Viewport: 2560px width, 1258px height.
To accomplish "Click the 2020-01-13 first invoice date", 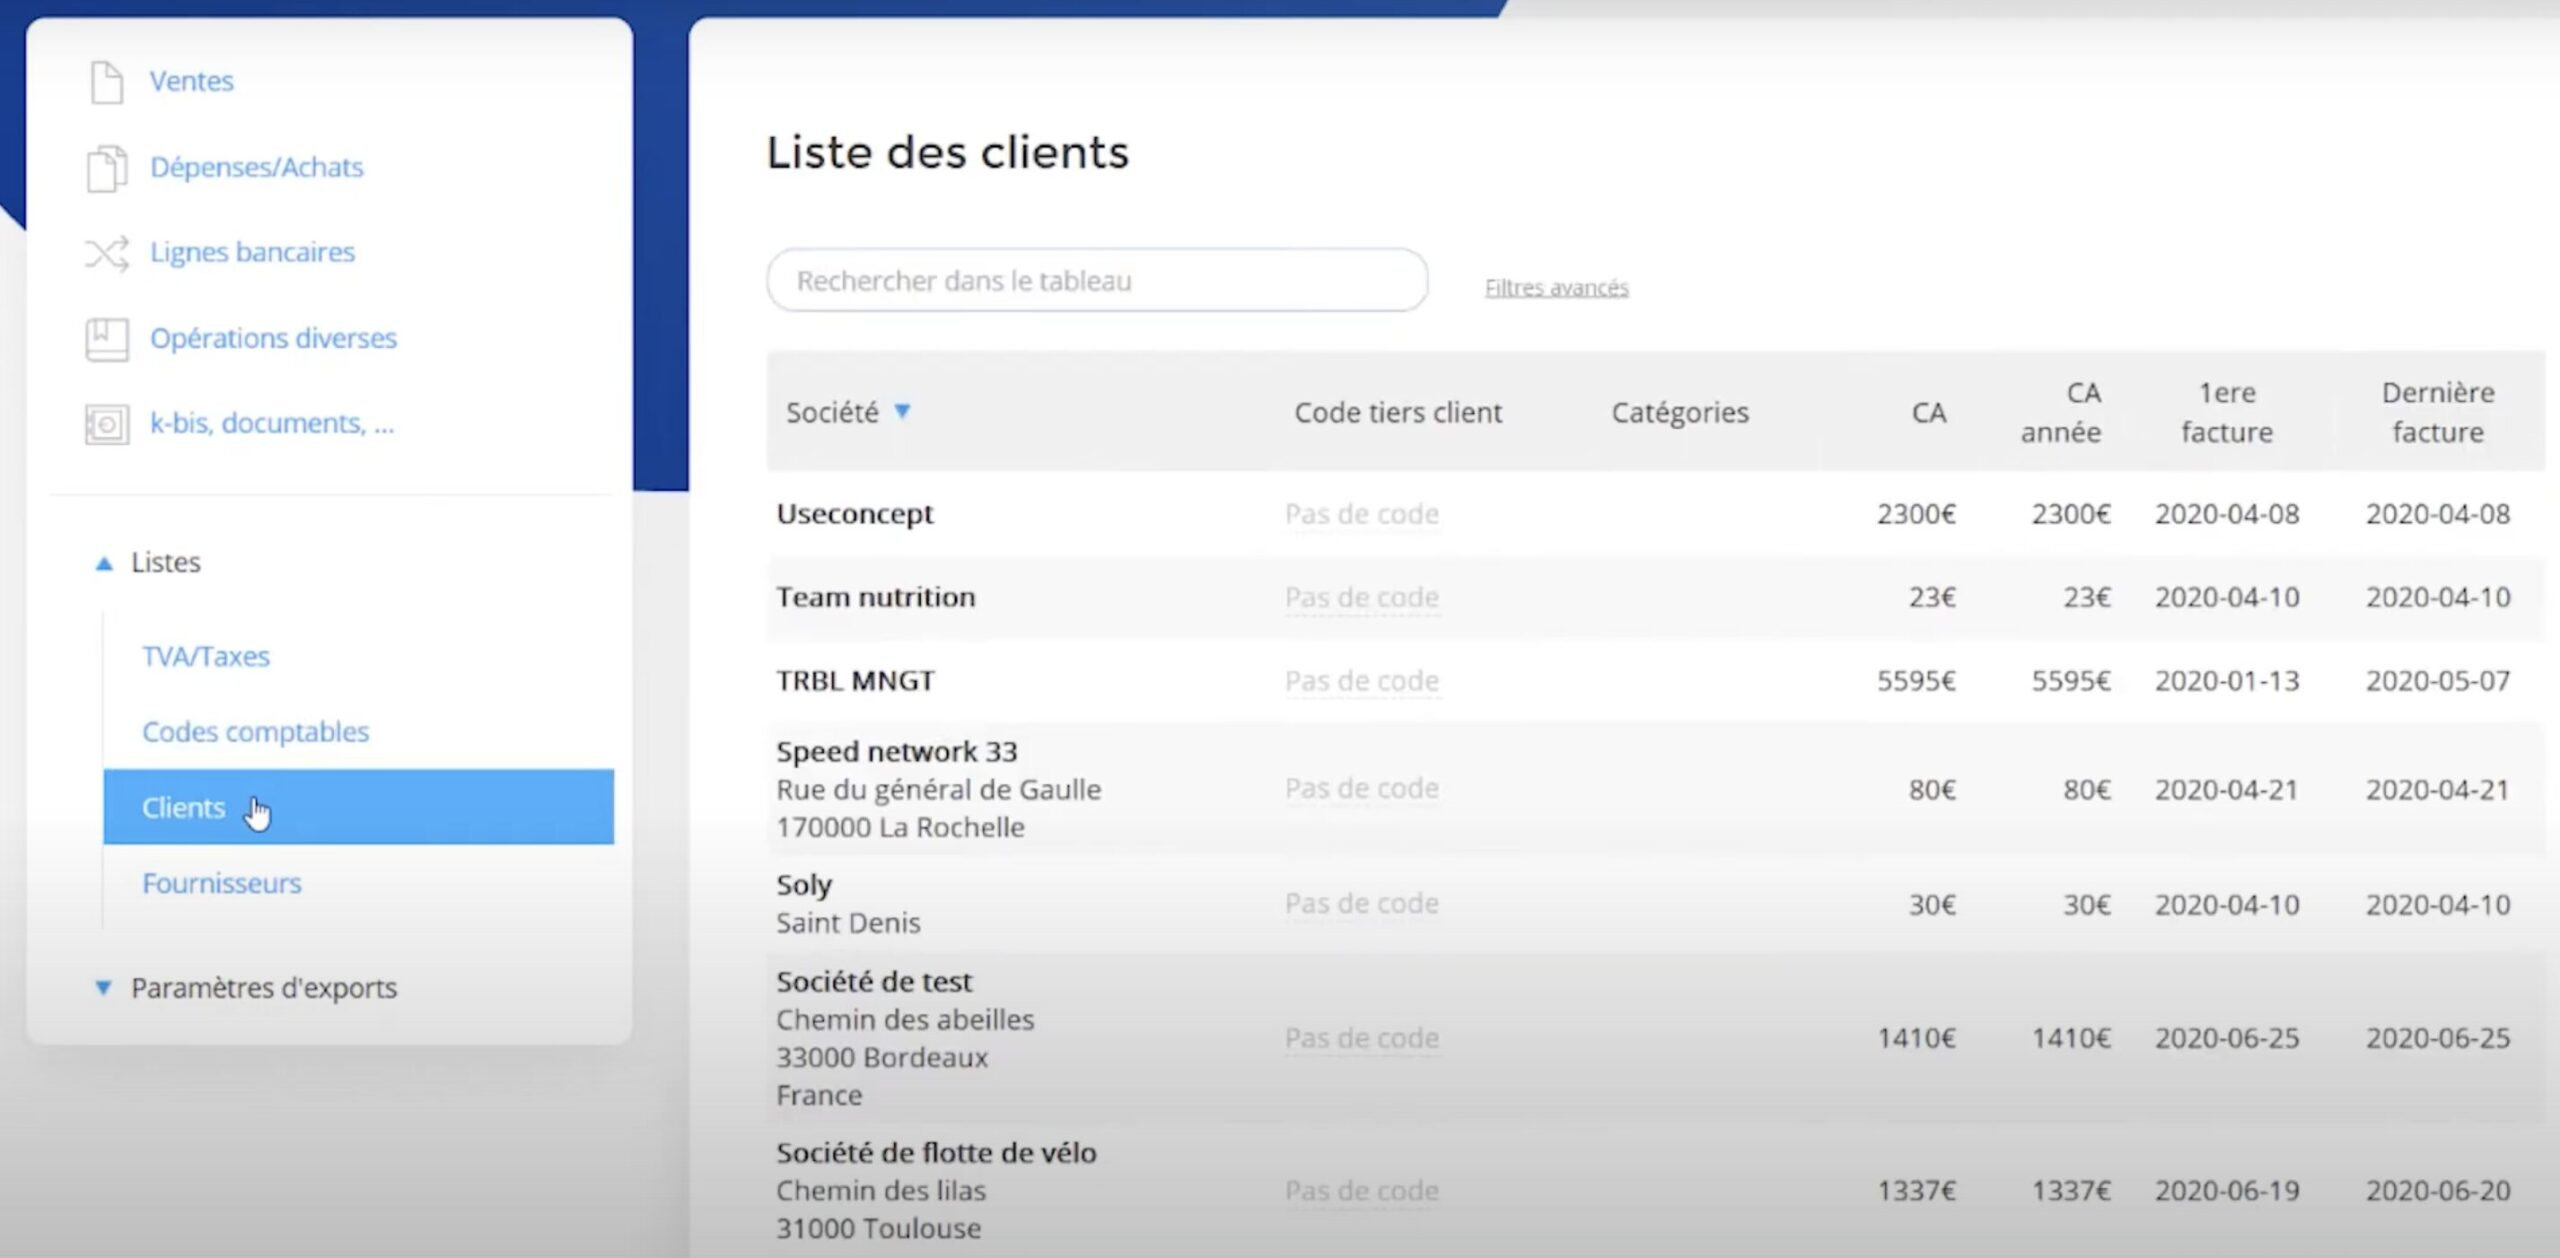I will coord(2227,681).
